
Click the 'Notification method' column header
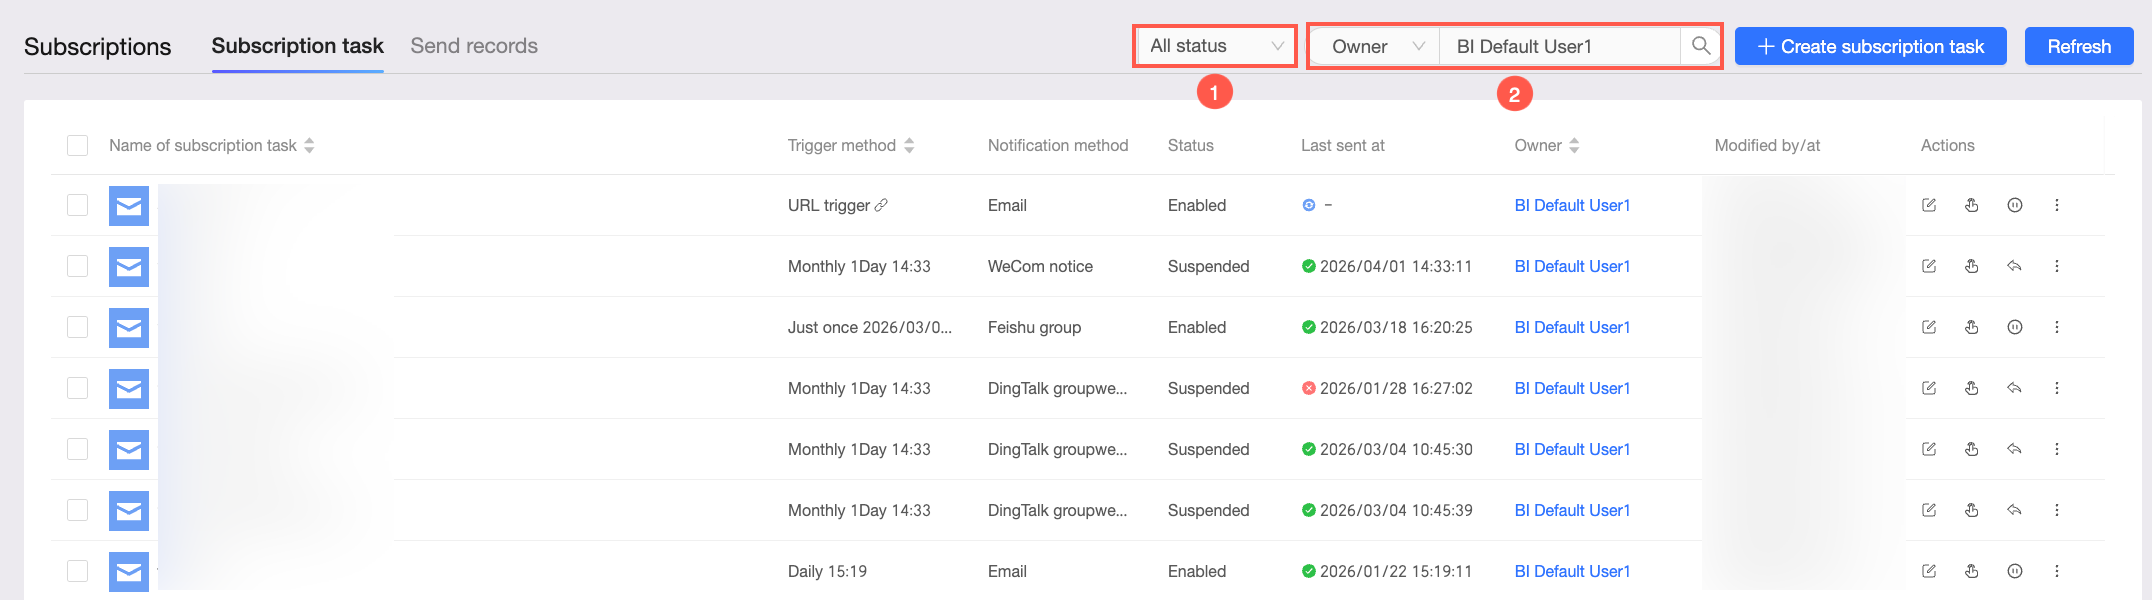(x=1058, y=145)
